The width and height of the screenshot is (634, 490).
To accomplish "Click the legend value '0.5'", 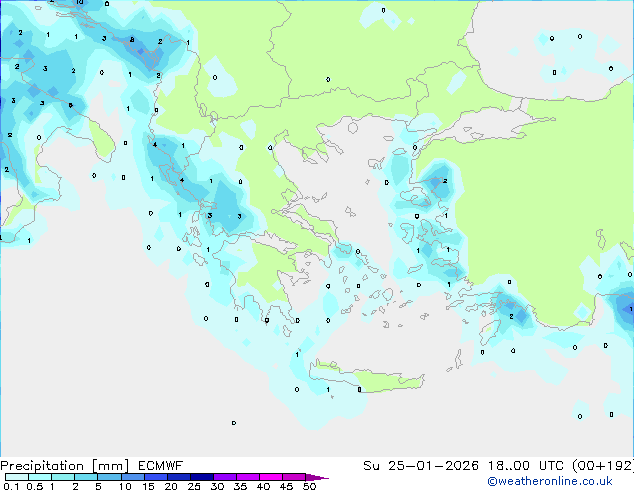I will (35, 486).
